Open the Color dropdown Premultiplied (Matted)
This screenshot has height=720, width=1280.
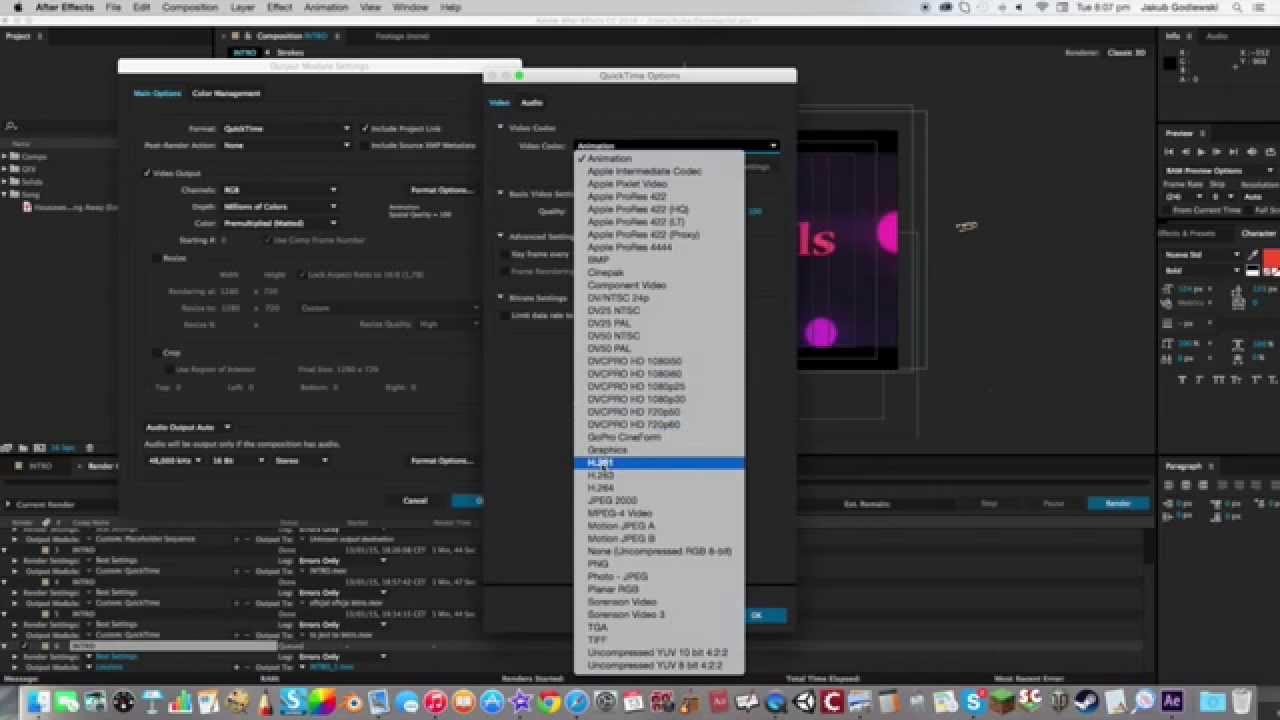(279, 223)
